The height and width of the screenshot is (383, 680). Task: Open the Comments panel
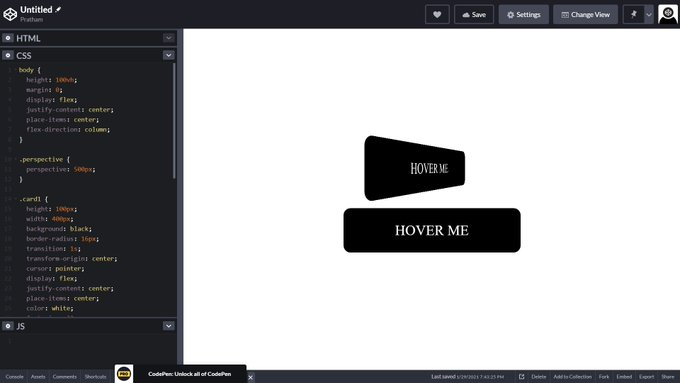pos(65,376)
